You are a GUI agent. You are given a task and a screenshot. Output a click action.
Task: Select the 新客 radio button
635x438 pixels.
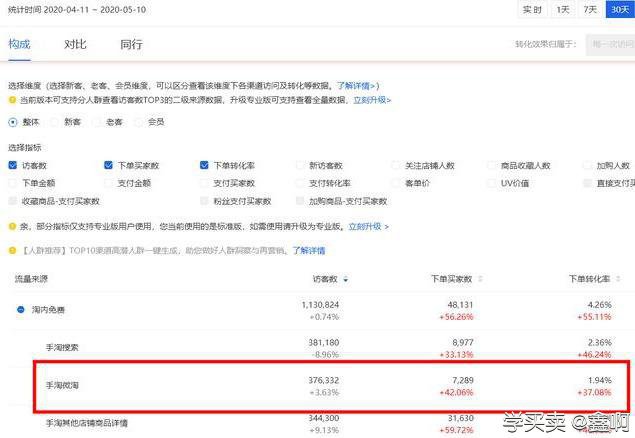coord(54,122)
